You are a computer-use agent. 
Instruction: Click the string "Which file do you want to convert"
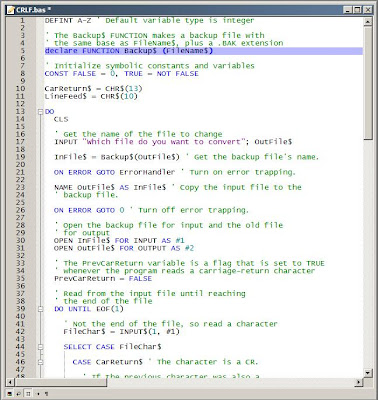(163, 142)
